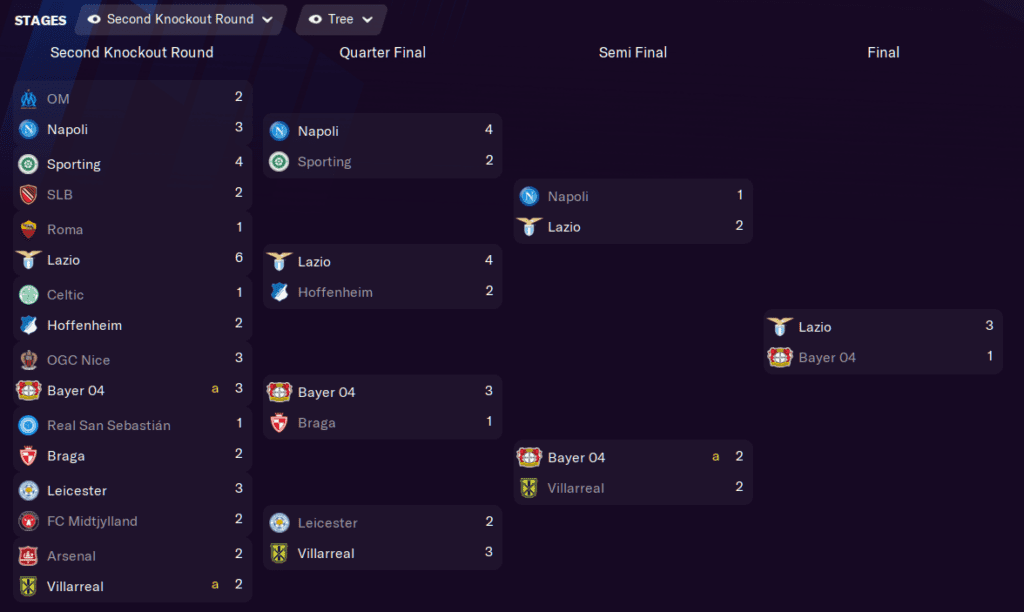Open the Tree view dropdown

341,19
